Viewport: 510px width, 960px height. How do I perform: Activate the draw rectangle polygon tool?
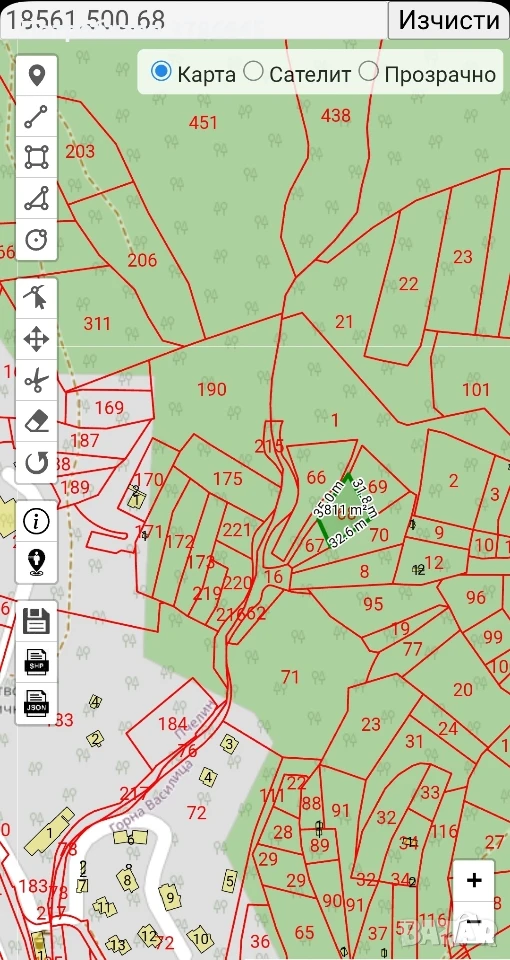point(36,157)
